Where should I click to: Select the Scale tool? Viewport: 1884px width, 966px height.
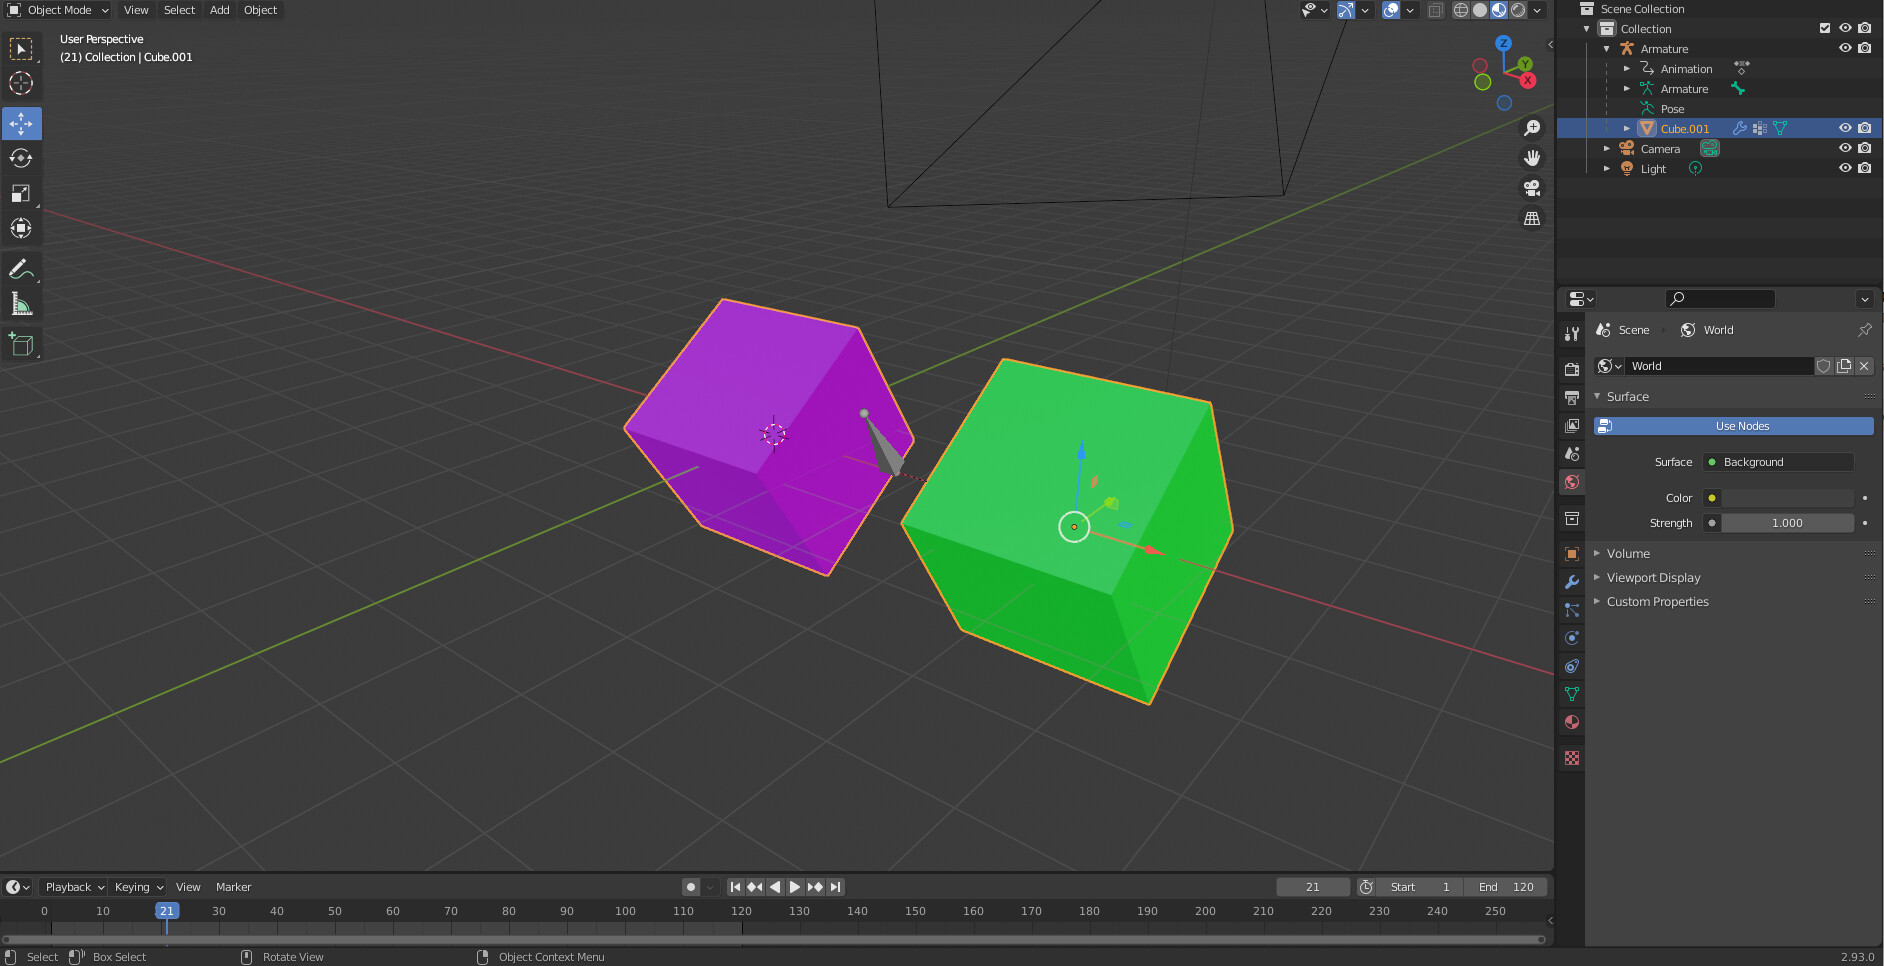(21, 193)
